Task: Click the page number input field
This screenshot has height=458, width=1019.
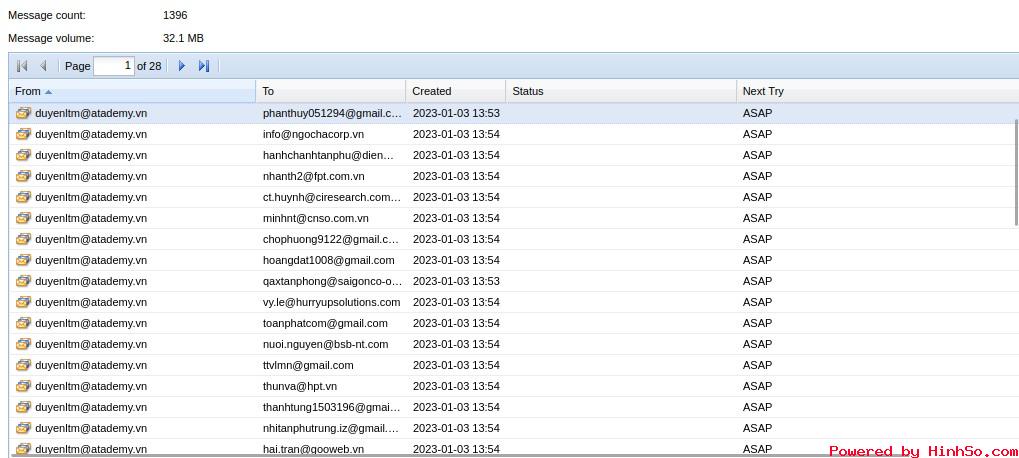Action: 114,66
